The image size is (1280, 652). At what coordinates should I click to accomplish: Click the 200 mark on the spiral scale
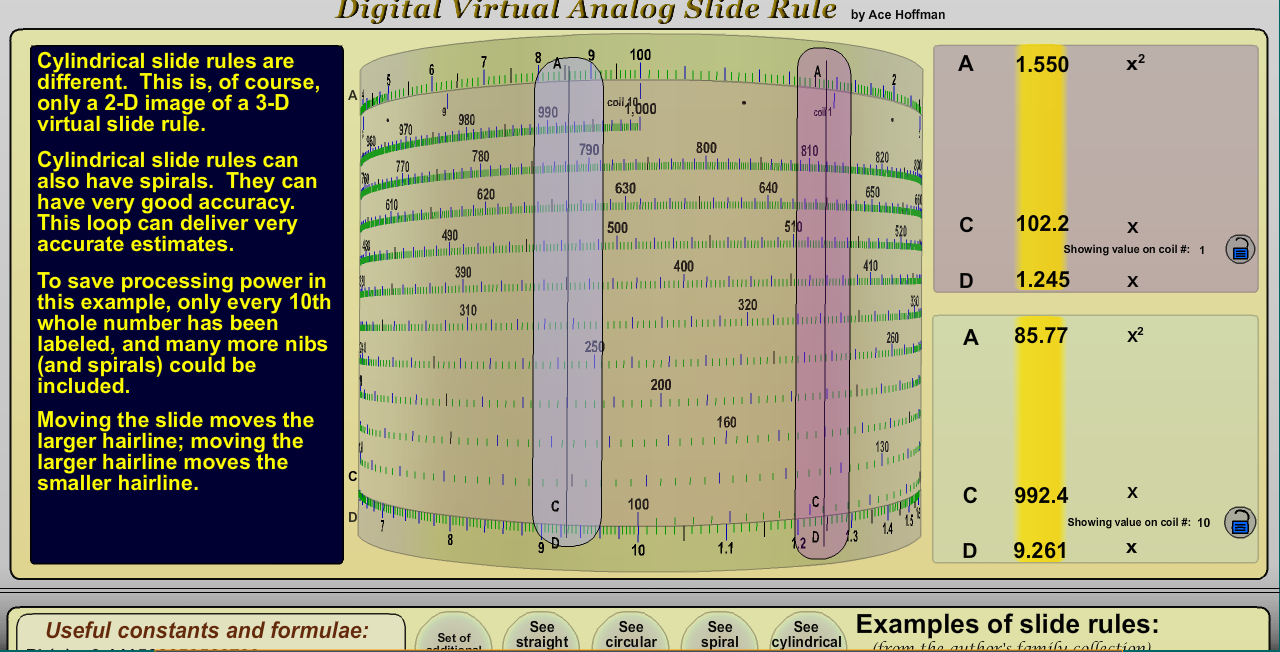660,385
